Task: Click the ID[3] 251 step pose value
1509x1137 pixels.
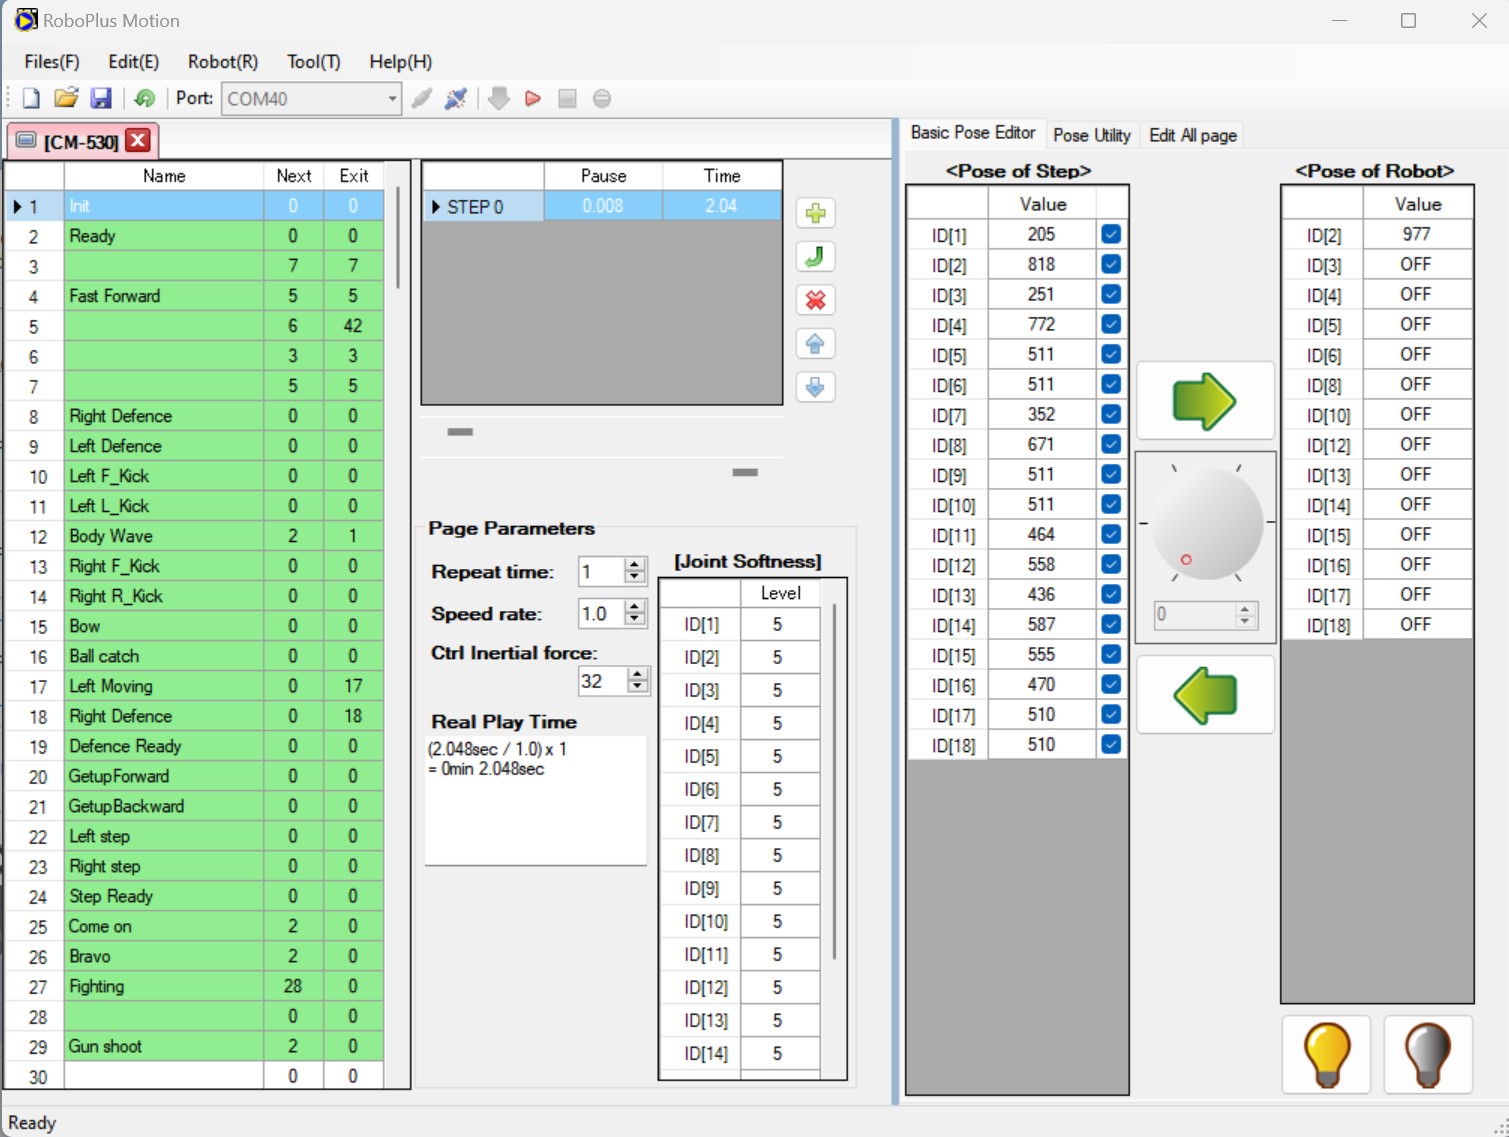Action: (1041, 294)
